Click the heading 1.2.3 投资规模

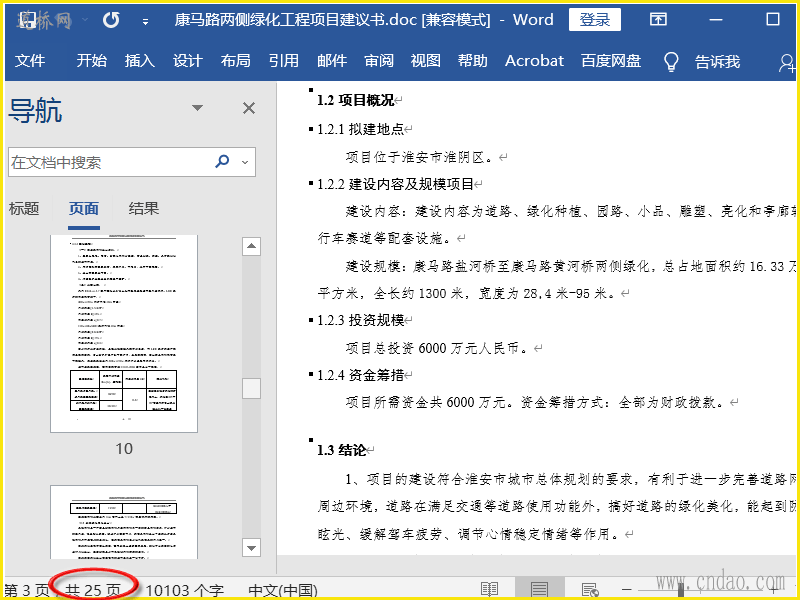coord(360,320)
